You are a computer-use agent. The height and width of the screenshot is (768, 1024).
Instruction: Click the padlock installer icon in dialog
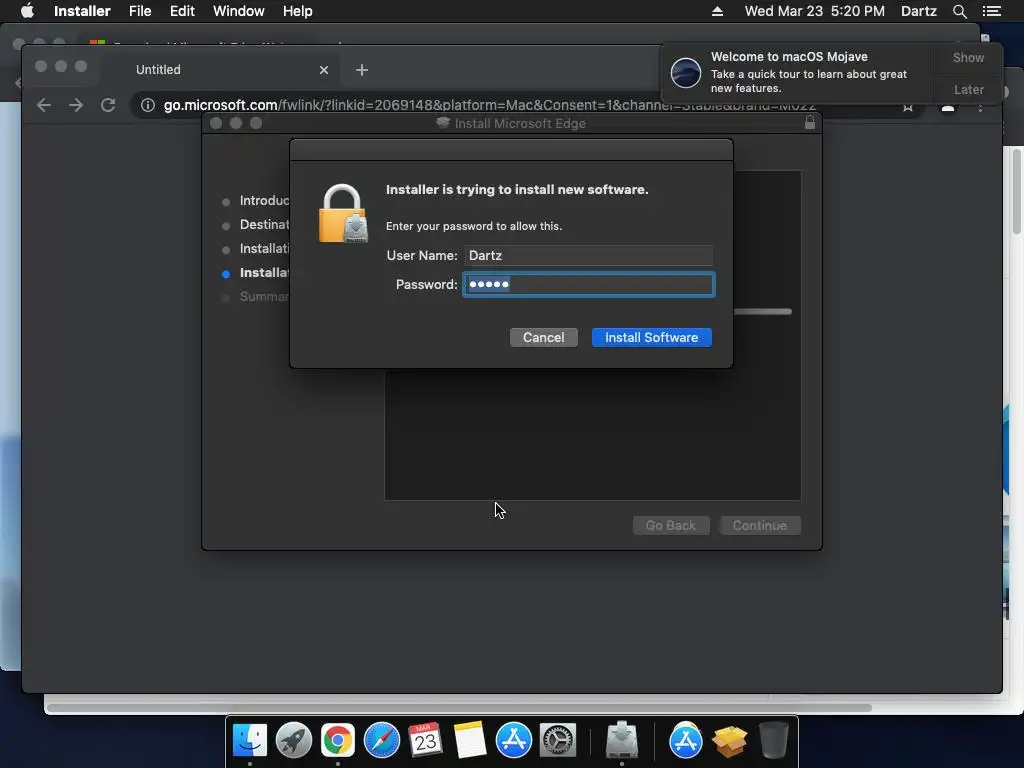pos(344,214)
